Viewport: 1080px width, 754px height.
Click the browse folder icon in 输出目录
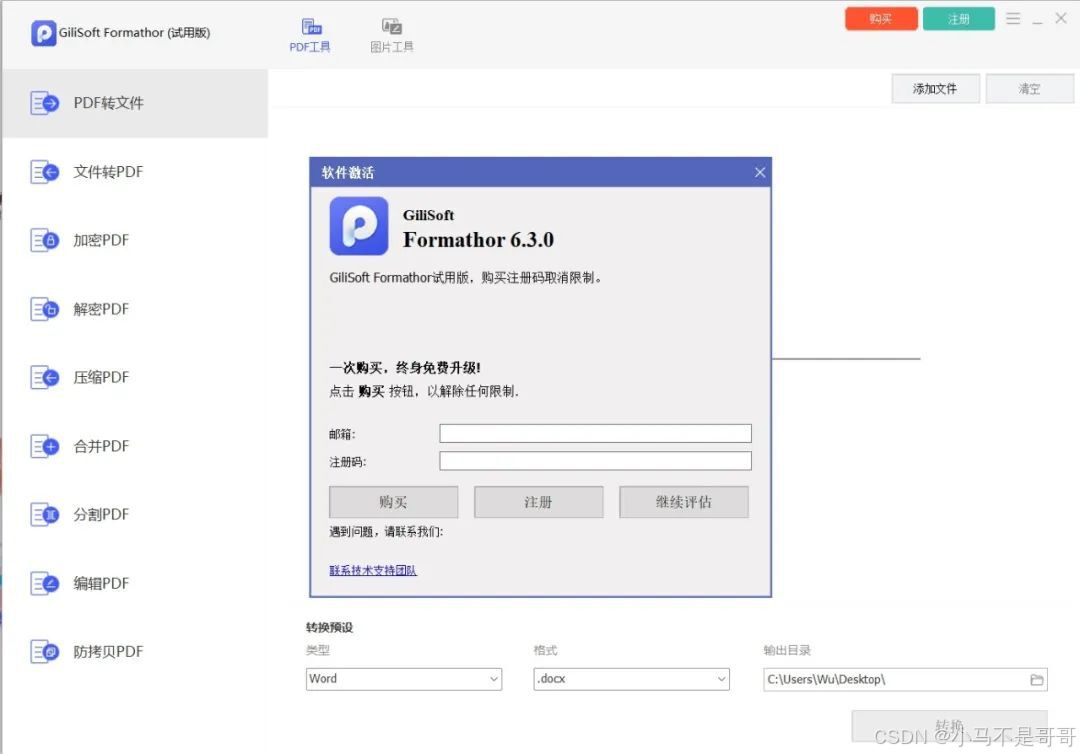click(1037, 680)
